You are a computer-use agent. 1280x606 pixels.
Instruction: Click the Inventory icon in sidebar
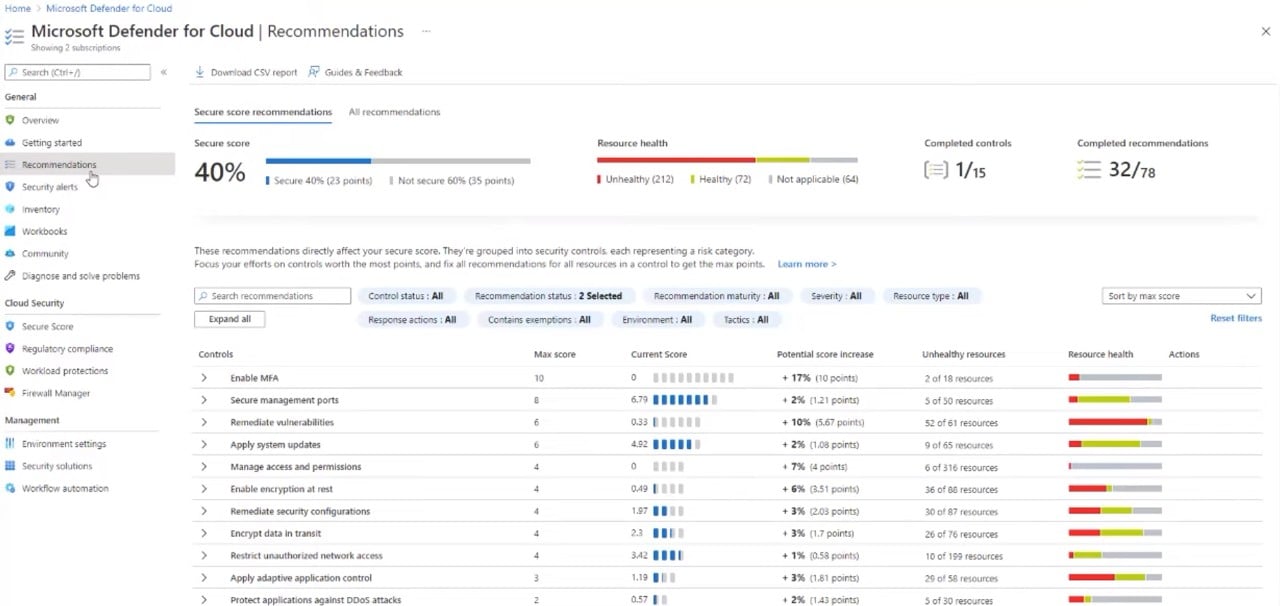(10, 209)
